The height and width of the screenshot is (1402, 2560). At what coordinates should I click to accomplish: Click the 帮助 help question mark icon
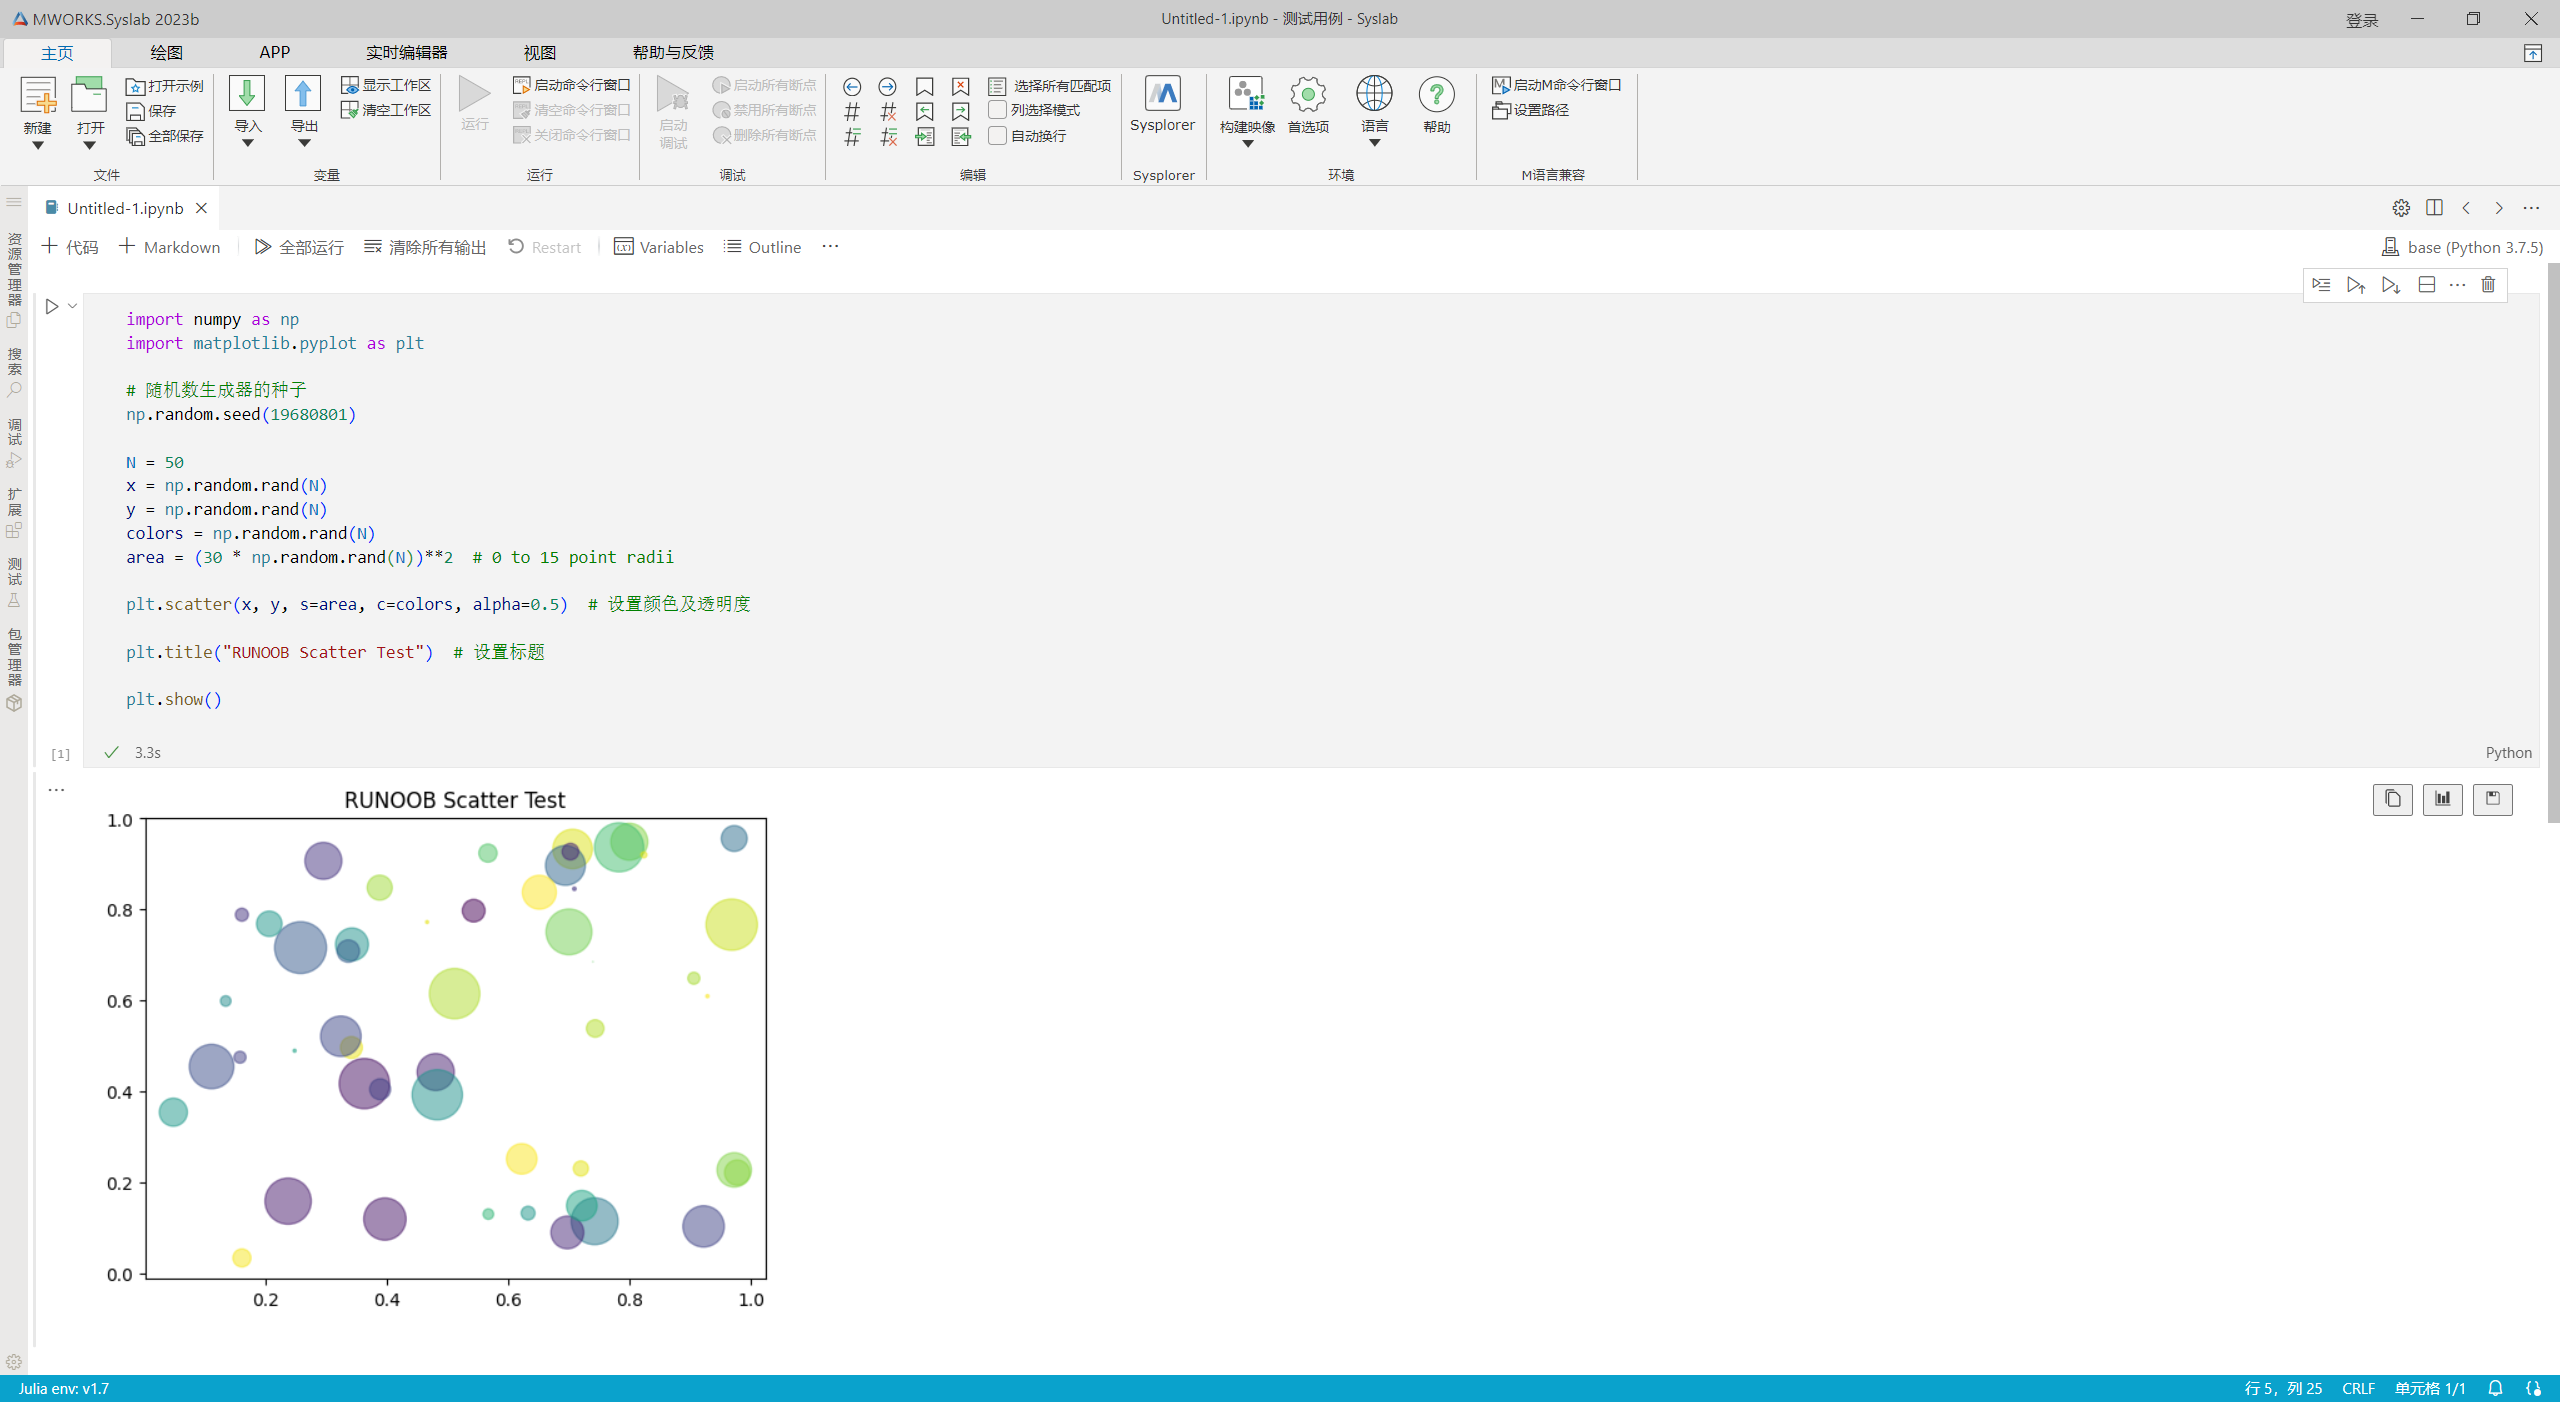pos(1436,95)
